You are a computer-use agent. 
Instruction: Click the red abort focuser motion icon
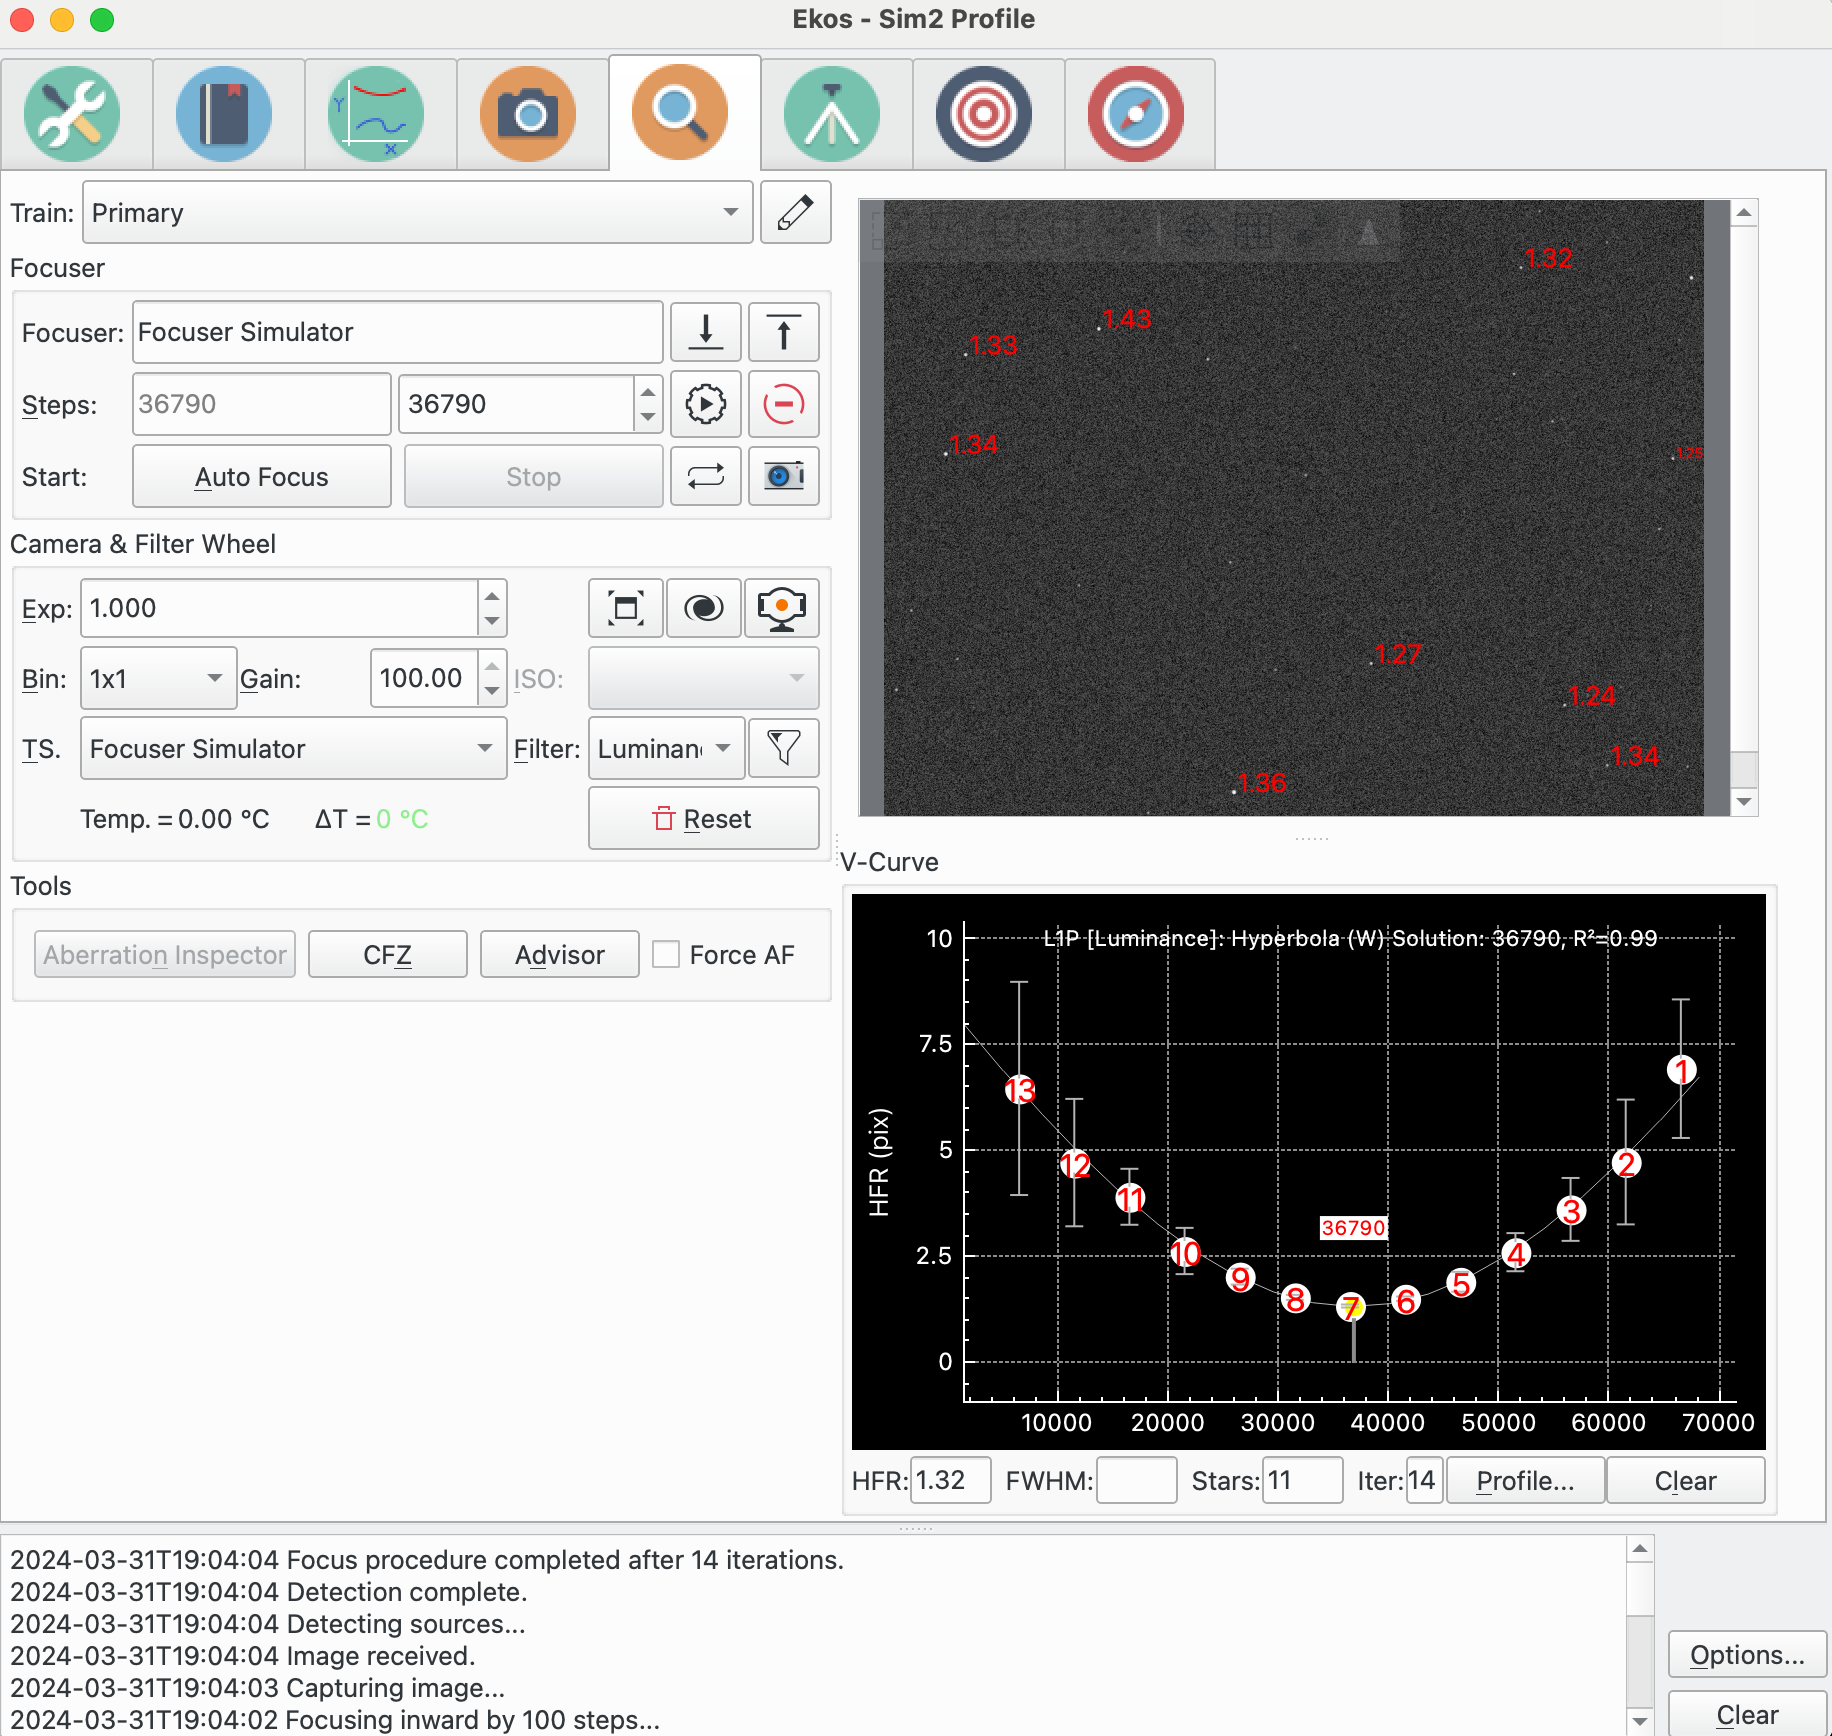783,405
